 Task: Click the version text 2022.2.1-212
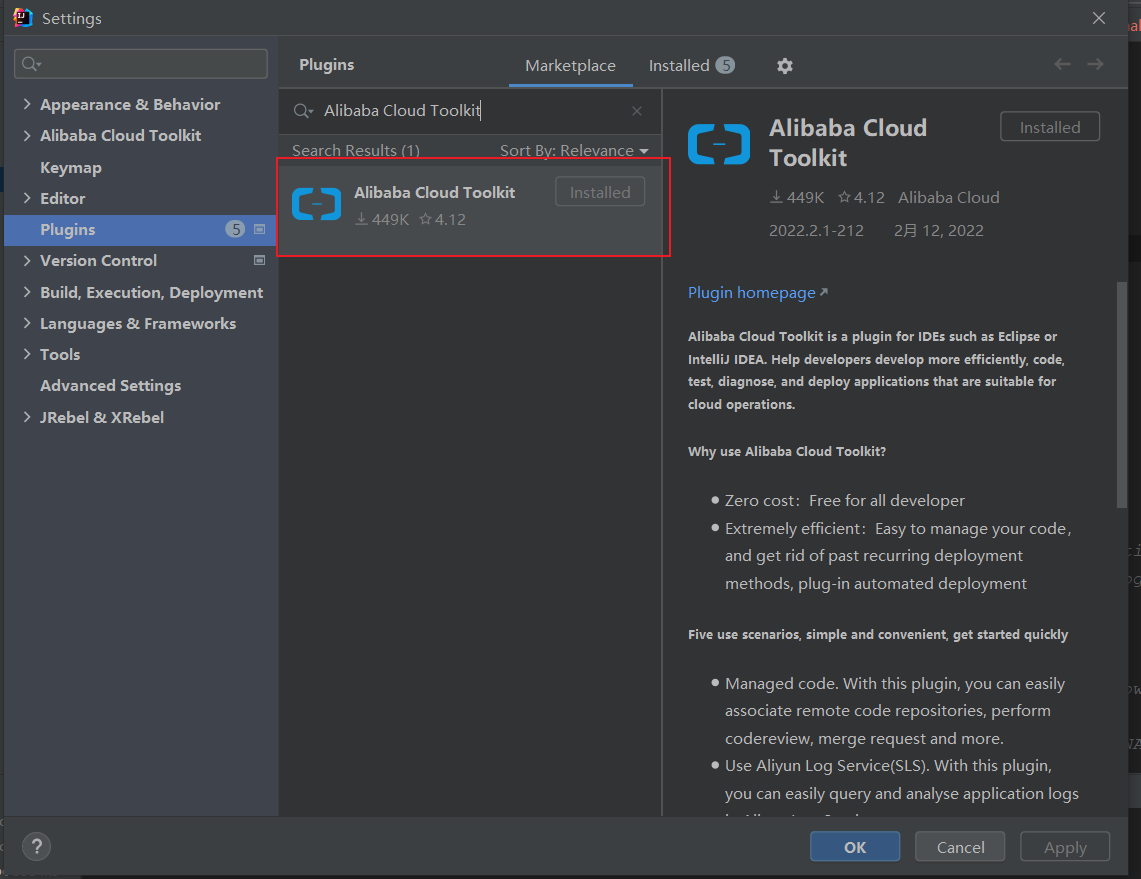(x=816, y=231)
